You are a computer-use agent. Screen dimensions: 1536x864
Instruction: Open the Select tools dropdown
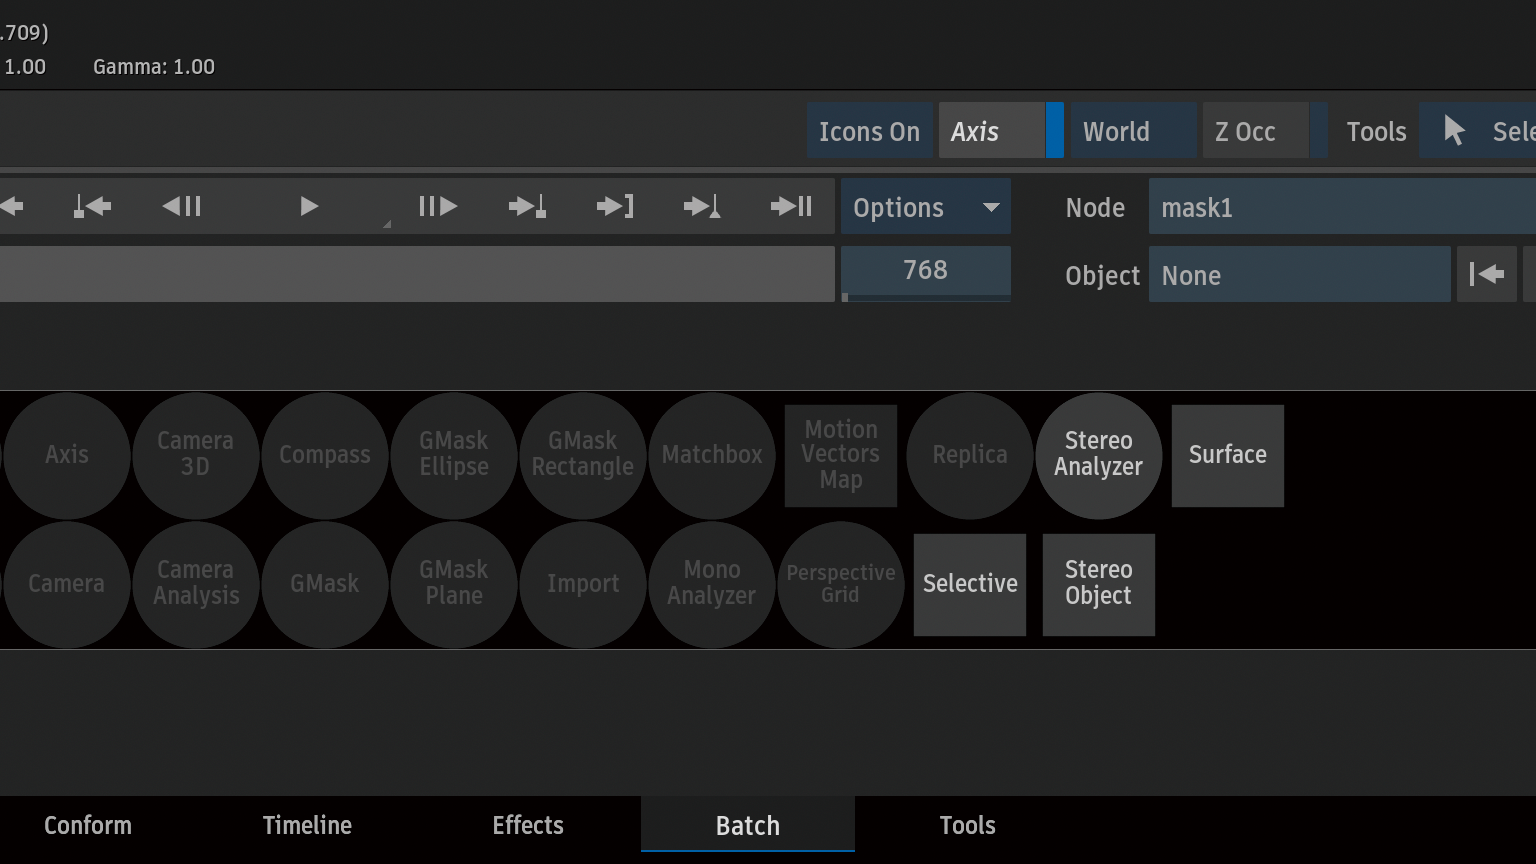point(1480,131)
